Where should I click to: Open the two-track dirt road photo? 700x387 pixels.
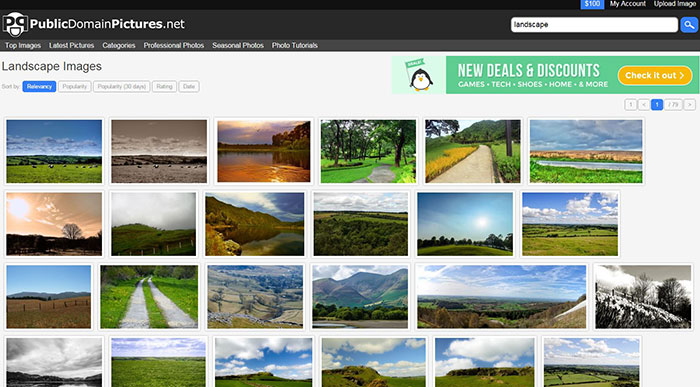pyautogui.click(x=149, y=297)
